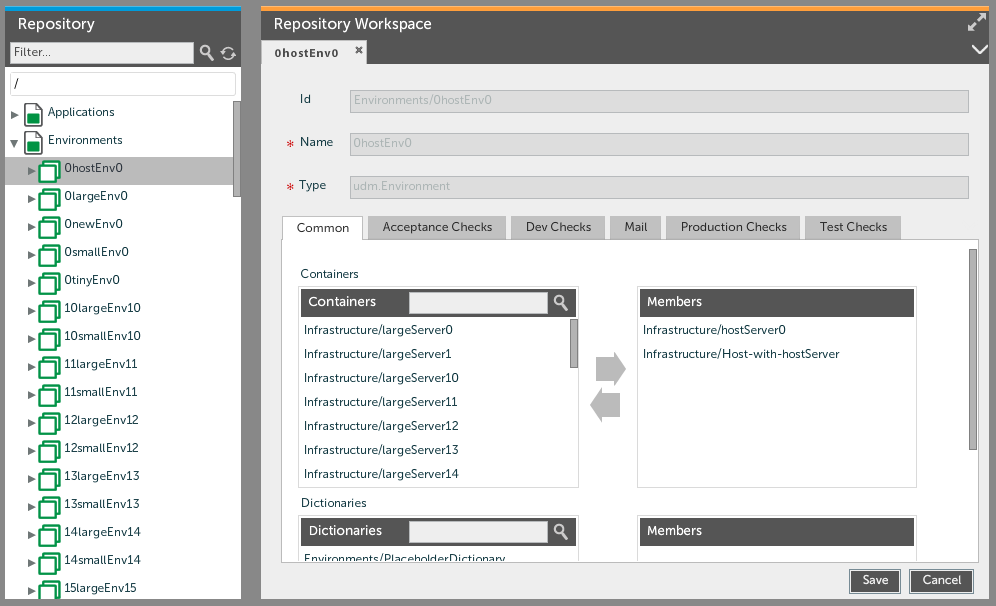Screen dimensions: 996x606
Task: Open the workspace tabs dropdown chevron
Action: [x=978, y=49]
